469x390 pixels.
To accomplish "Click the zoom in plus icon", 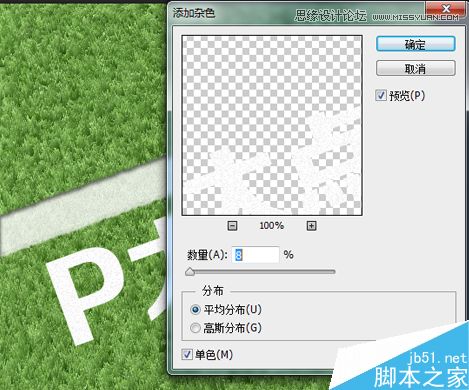I will (311, 226).
